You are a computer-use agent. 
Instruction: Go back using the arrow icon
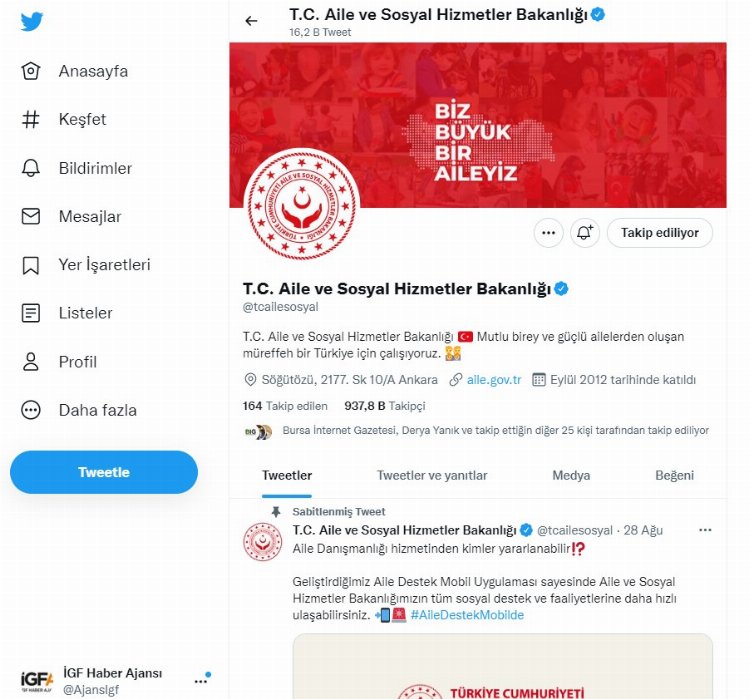(x=251, y=21)
